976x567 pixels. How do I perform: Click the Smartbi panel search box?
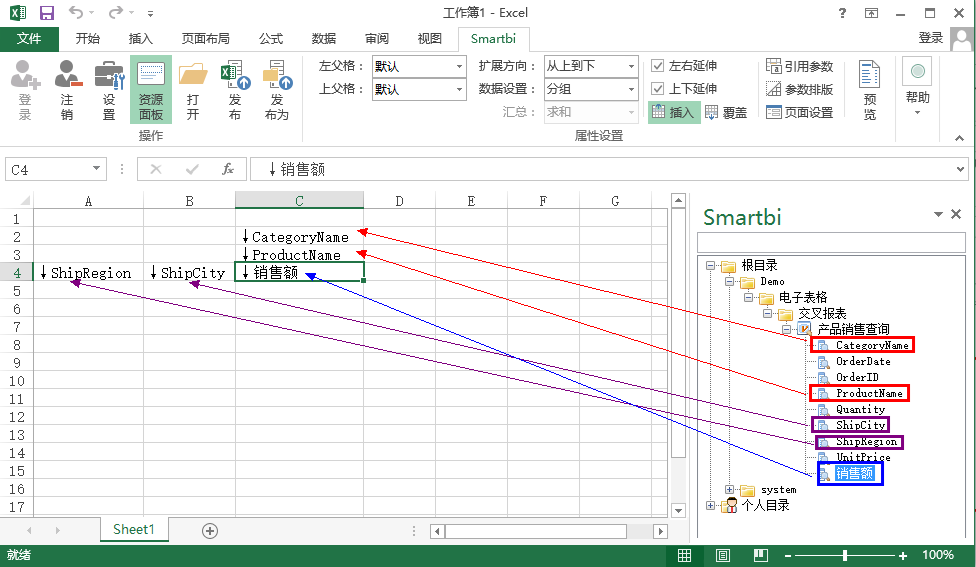831,242
